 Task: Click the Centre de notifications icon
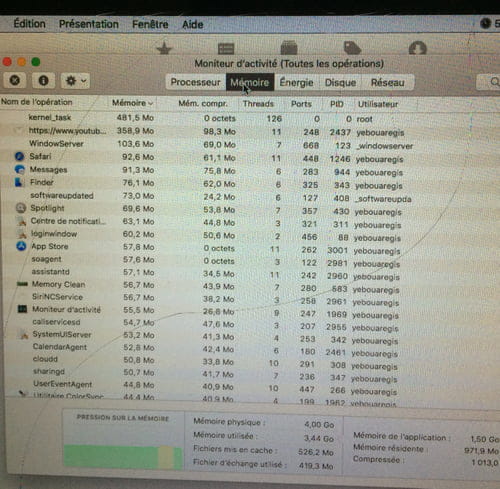[22, 221]
